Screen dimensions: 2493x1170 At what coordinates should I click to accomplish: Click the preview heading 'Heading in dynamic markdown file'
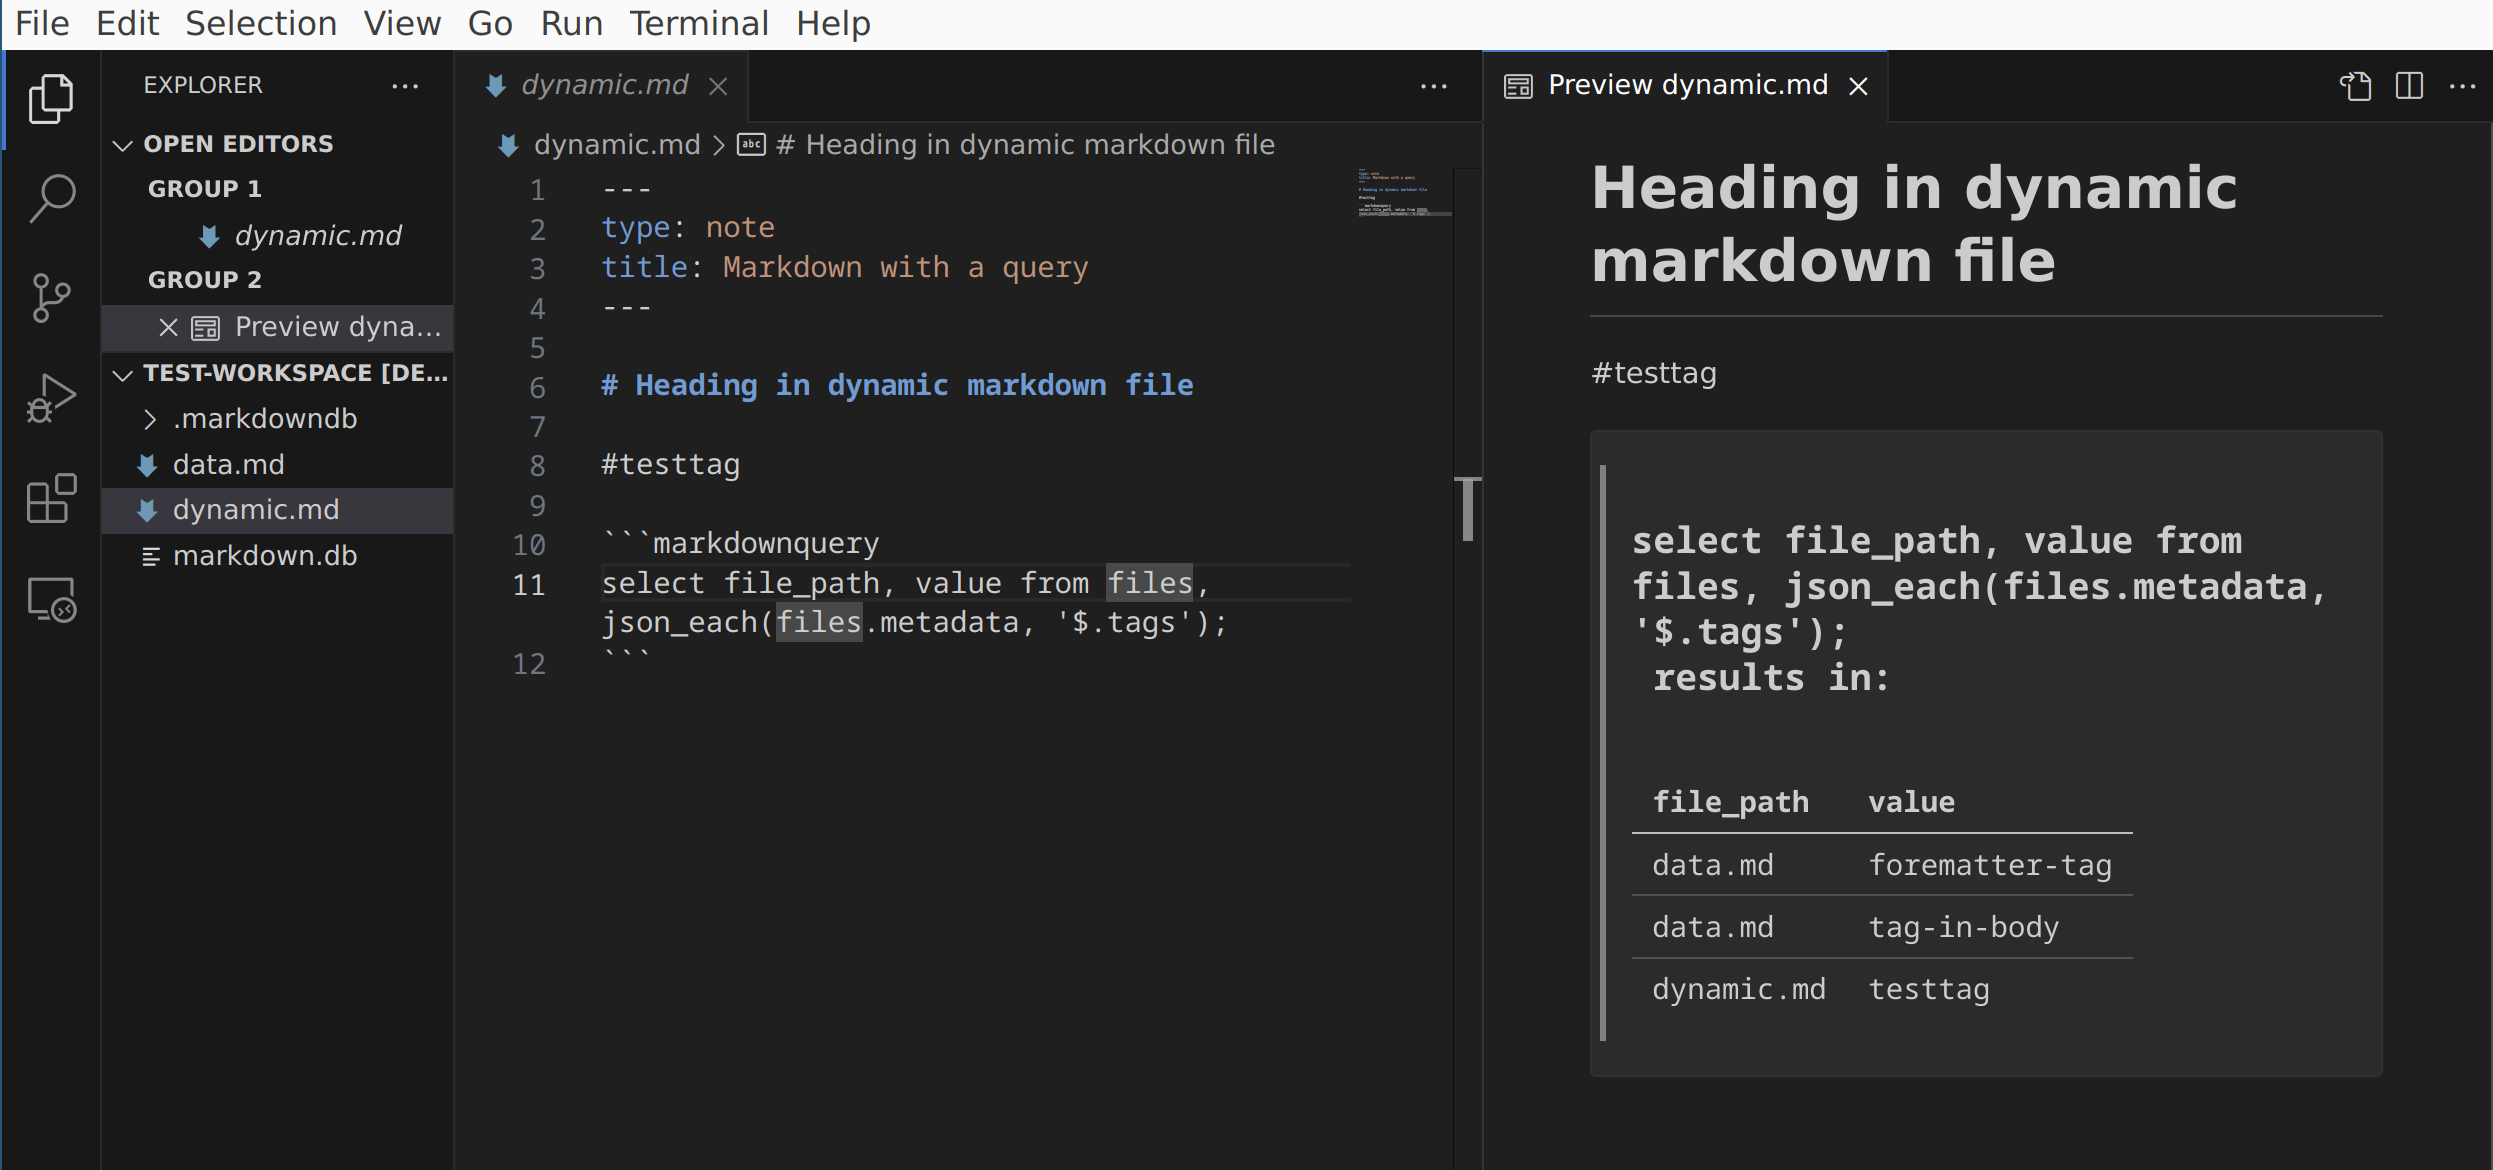coord(1913,224)
